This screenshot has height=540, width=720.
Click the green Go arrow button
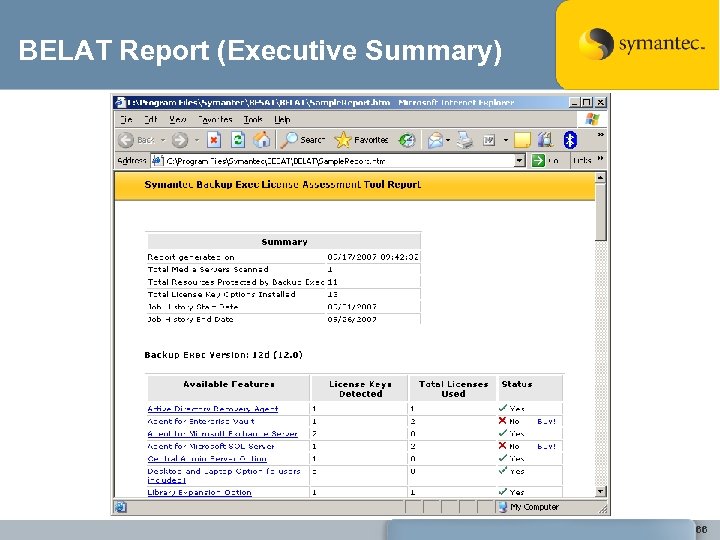pos(538,161)
